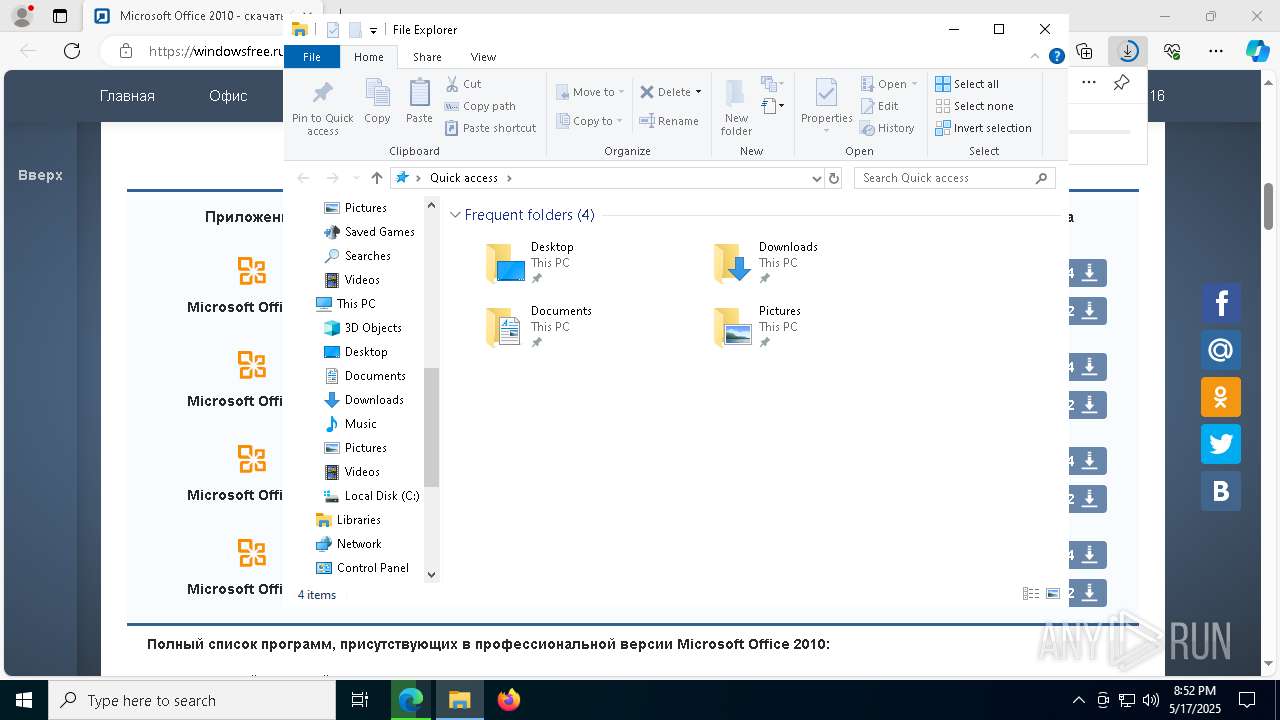This screenshot has height=720, width=1280.
Task: Open Edge downloads toolbar icon
Action: (x=1128, y=51)
